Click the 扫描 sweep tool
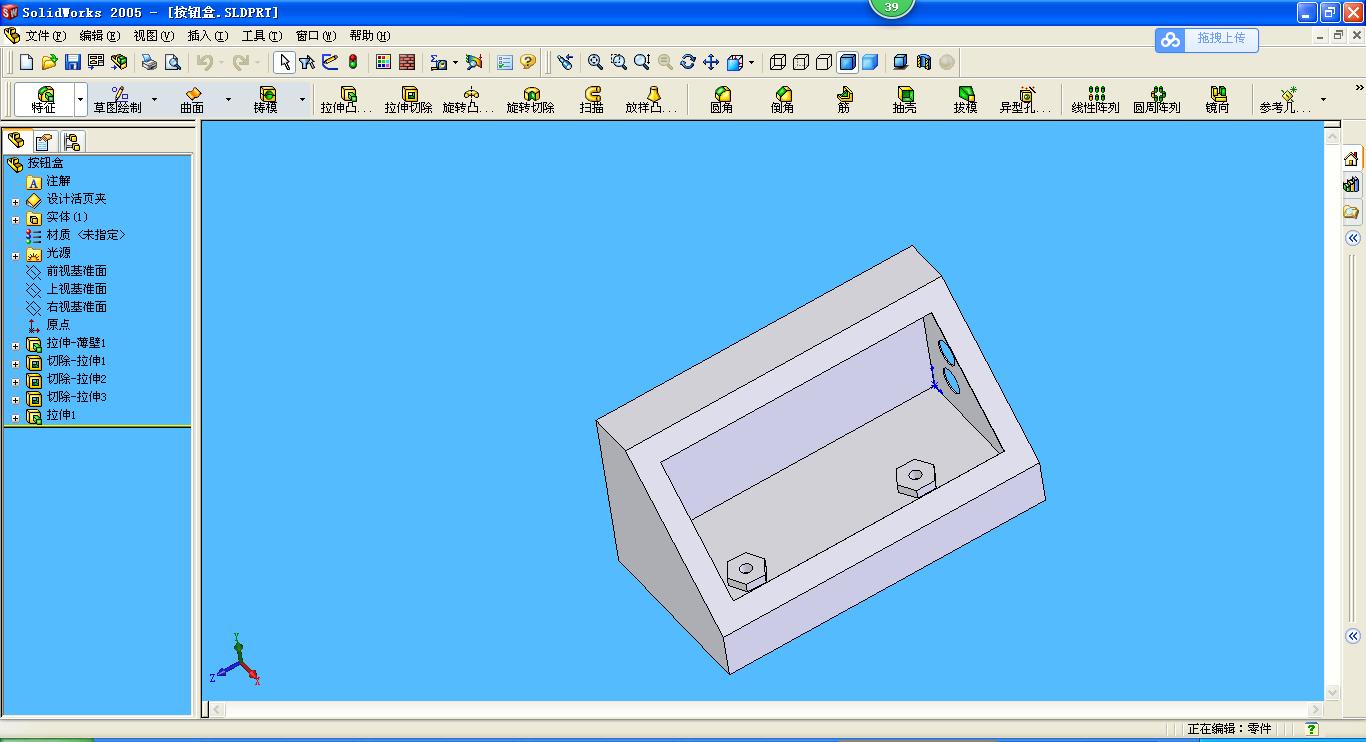 click(591, 99)
